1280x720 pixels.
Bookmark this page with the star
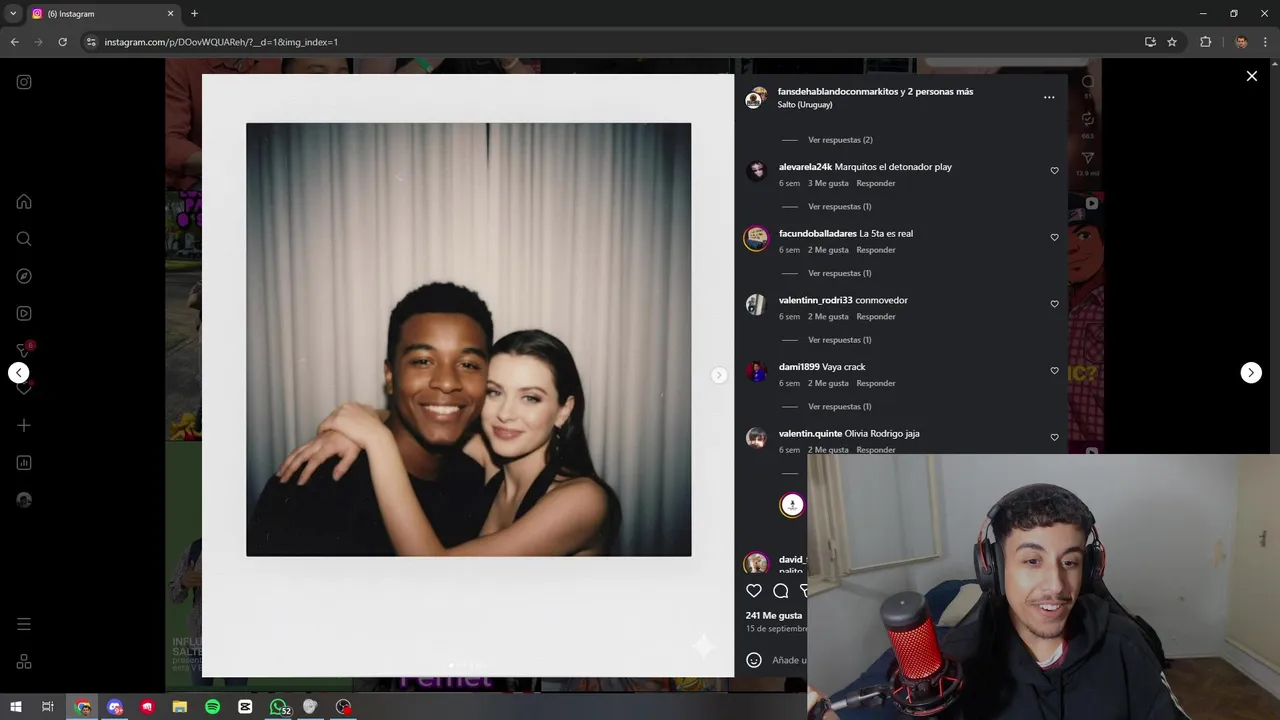click(x=1172, y=42)
